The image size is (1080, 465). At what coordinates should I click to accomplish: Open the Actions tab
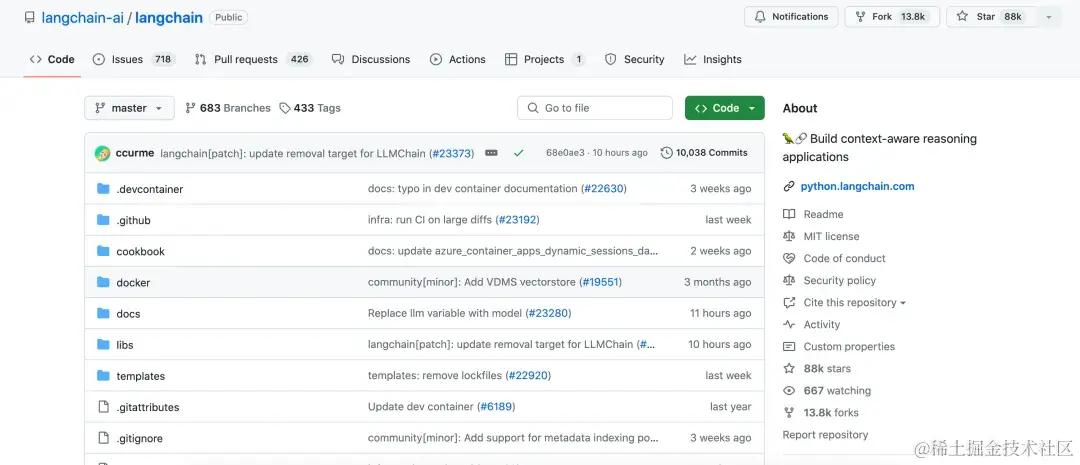pos(458,59)
